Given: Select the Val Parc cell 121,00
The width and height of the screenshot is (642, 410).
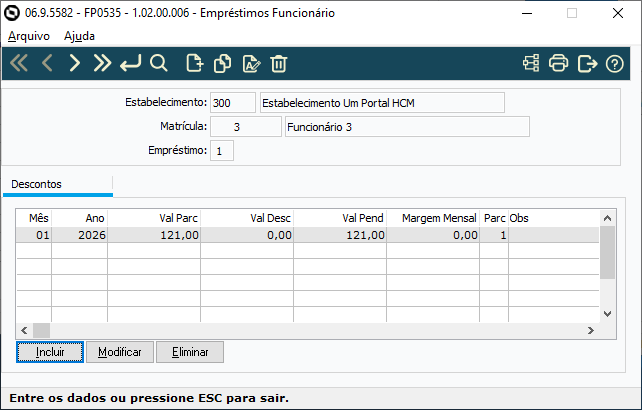Looking at the screenshot, I should point(154,235).
